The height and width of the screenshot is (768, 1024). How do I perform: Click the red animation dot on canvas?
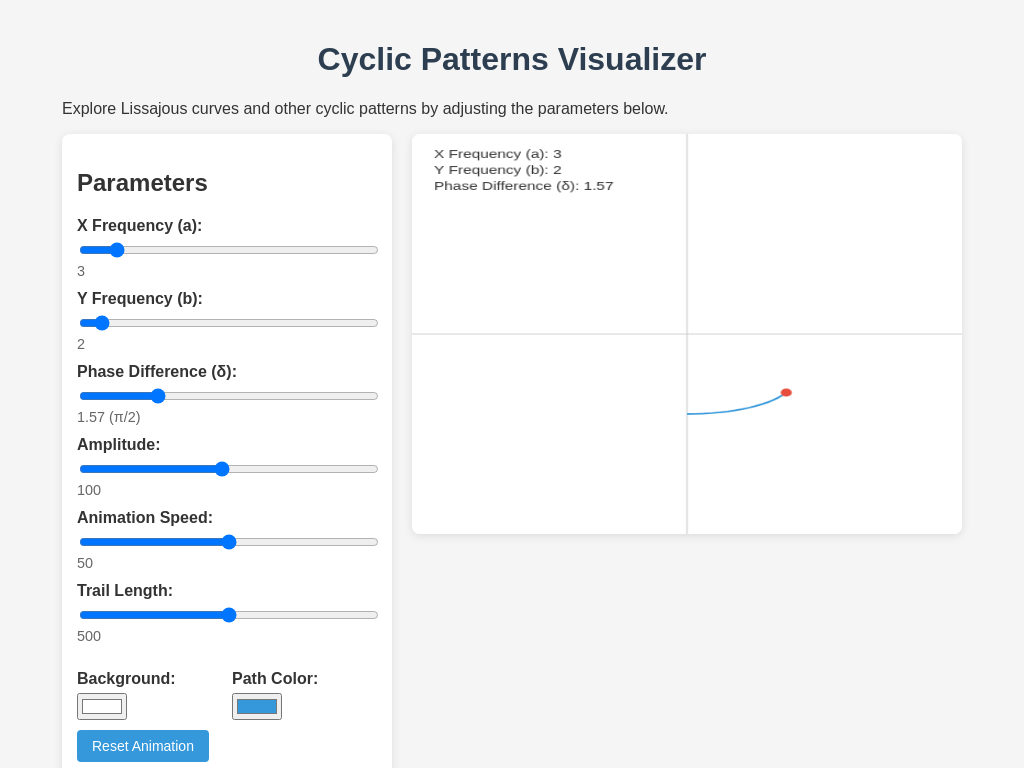coord(786,393)
